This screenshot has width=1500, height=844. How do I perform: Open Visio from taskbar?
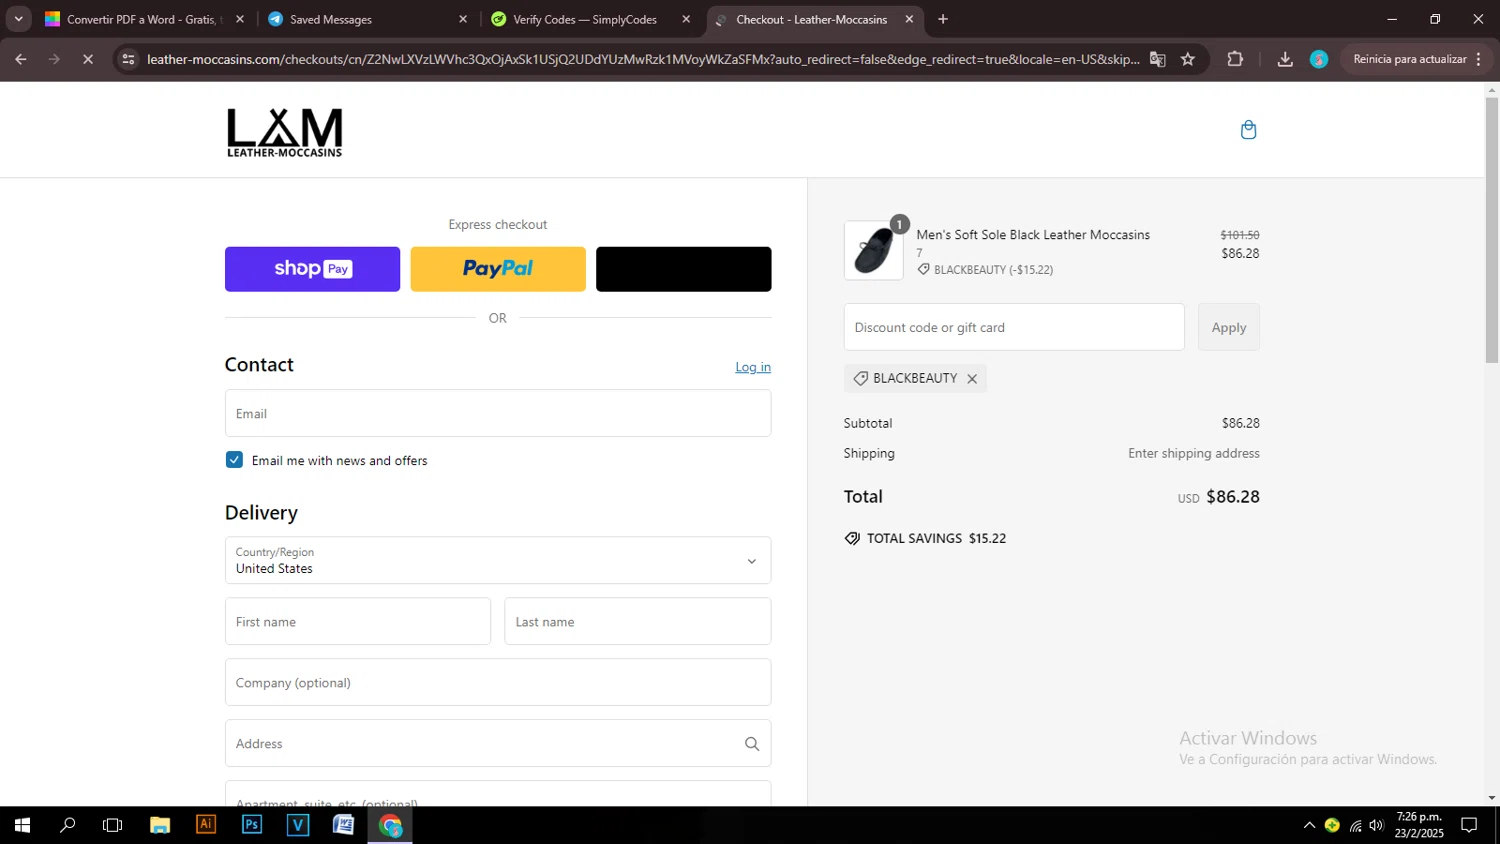298,825
